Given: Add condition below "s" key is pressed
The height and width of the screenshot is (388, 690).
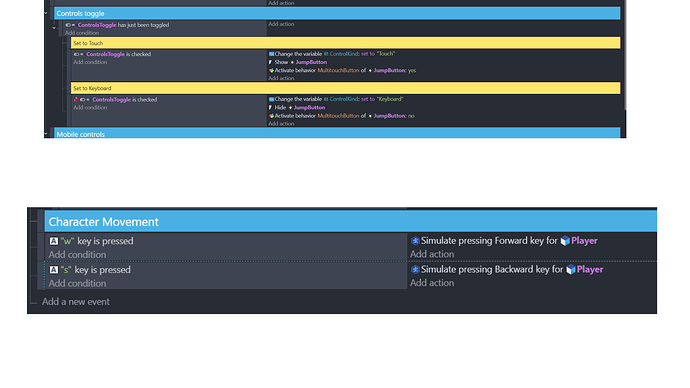Looking at the screenshot, I should point(77,283).
